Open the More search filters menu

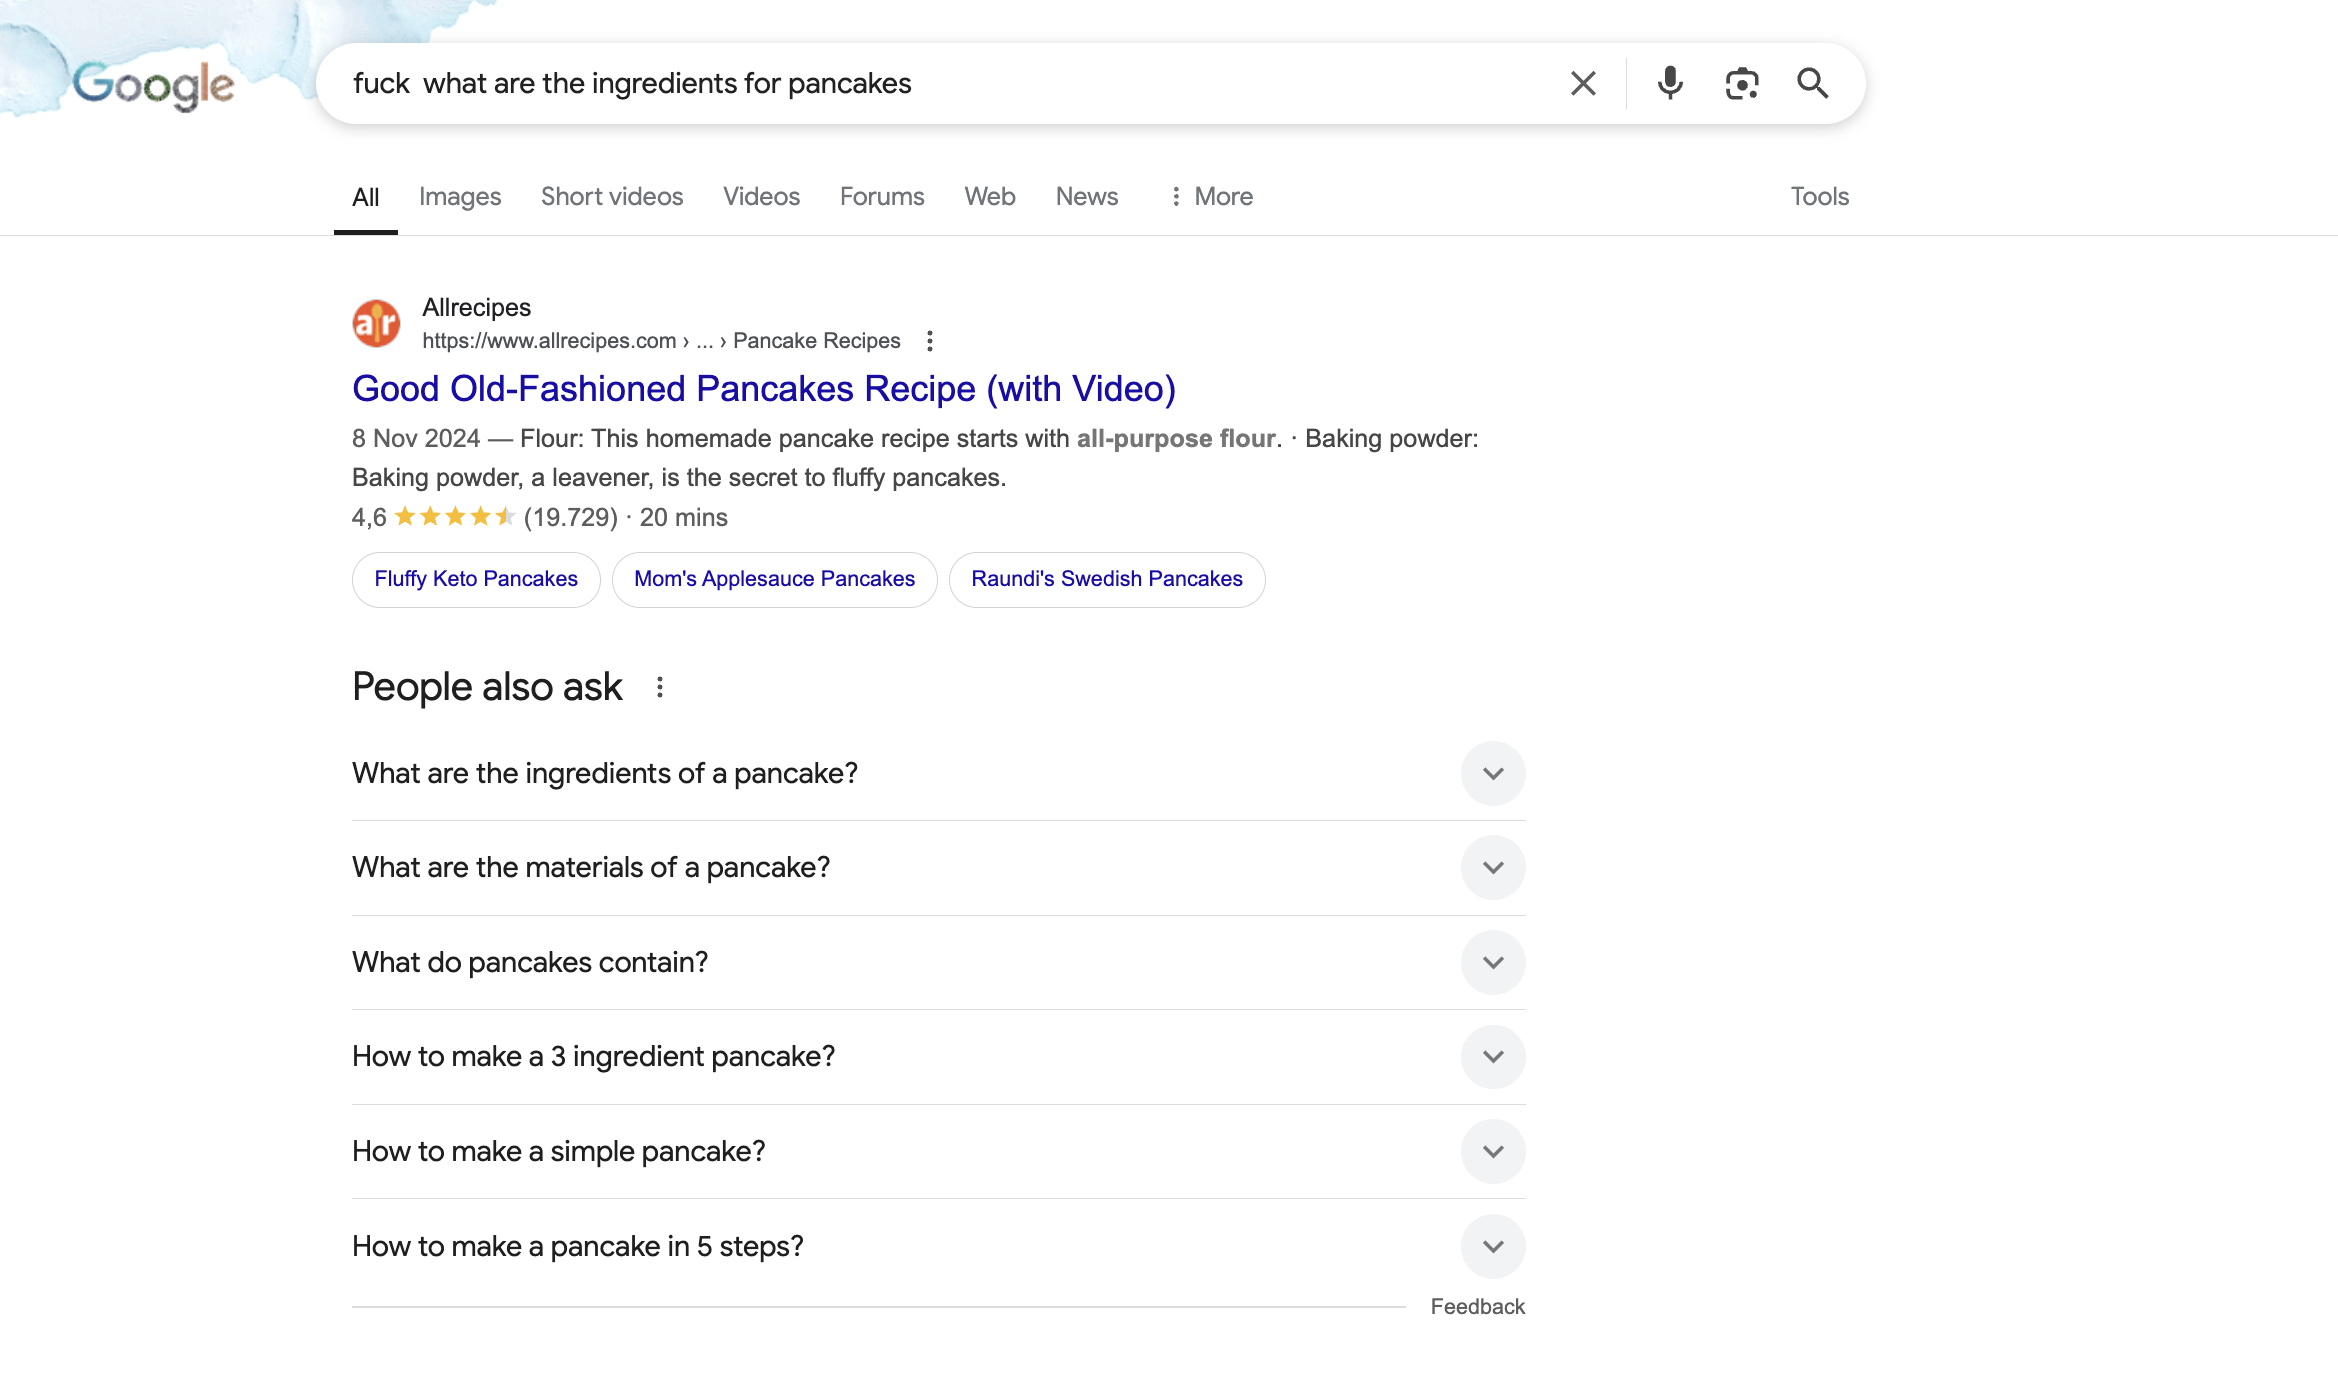tap(1210, 197)
